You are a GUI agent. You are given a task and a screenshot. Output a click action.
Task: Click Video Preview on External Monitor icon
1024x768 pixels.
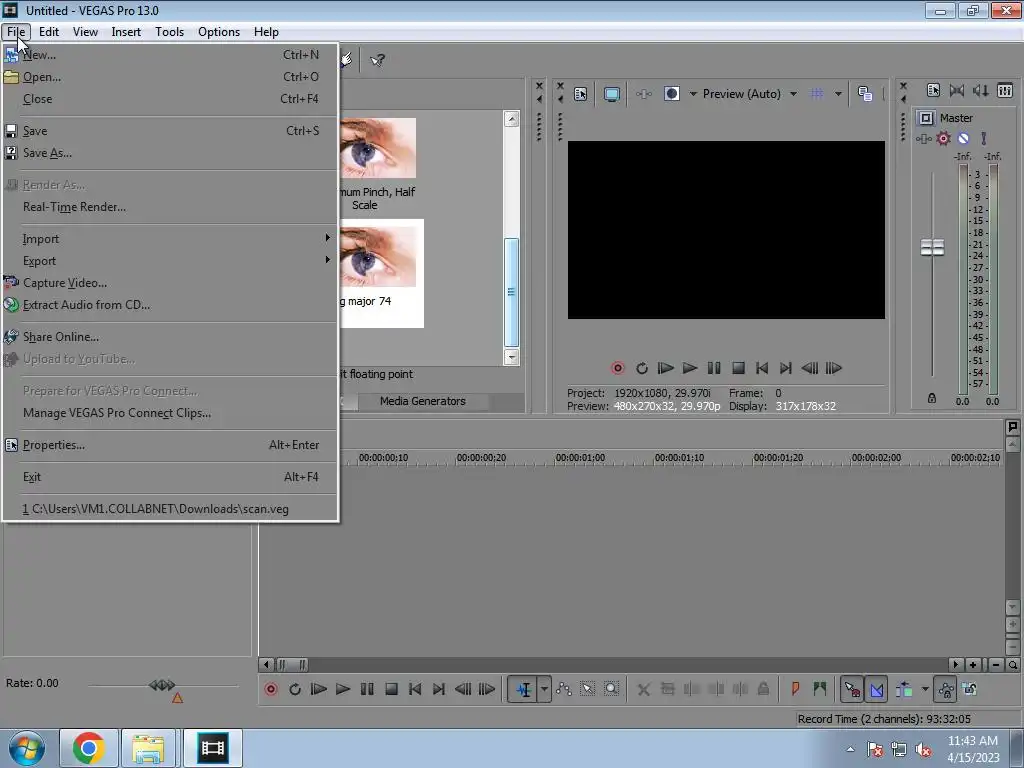611,94
